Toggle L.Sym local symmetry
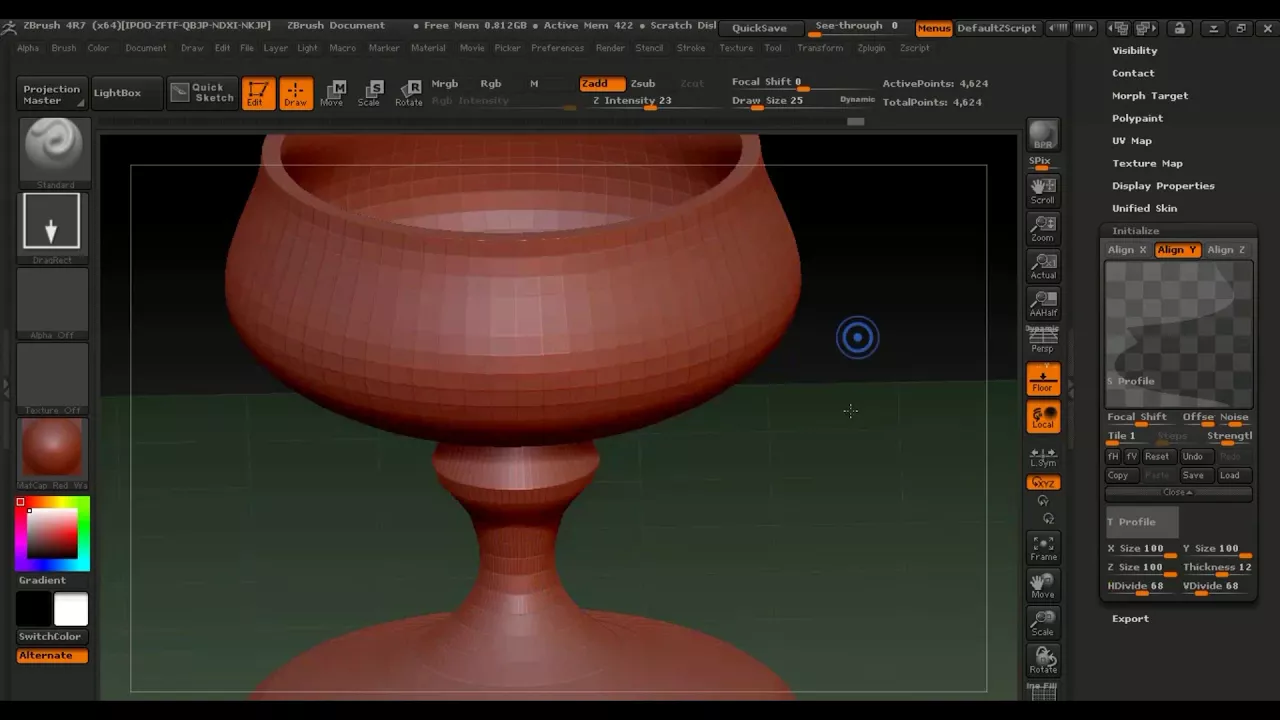Screen dimensions: 1280x720 tap(1043, 457)
